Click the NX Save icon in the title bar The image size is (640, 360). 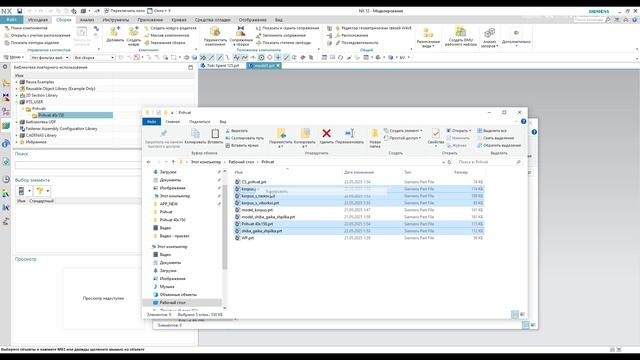[x=19, y=11]
